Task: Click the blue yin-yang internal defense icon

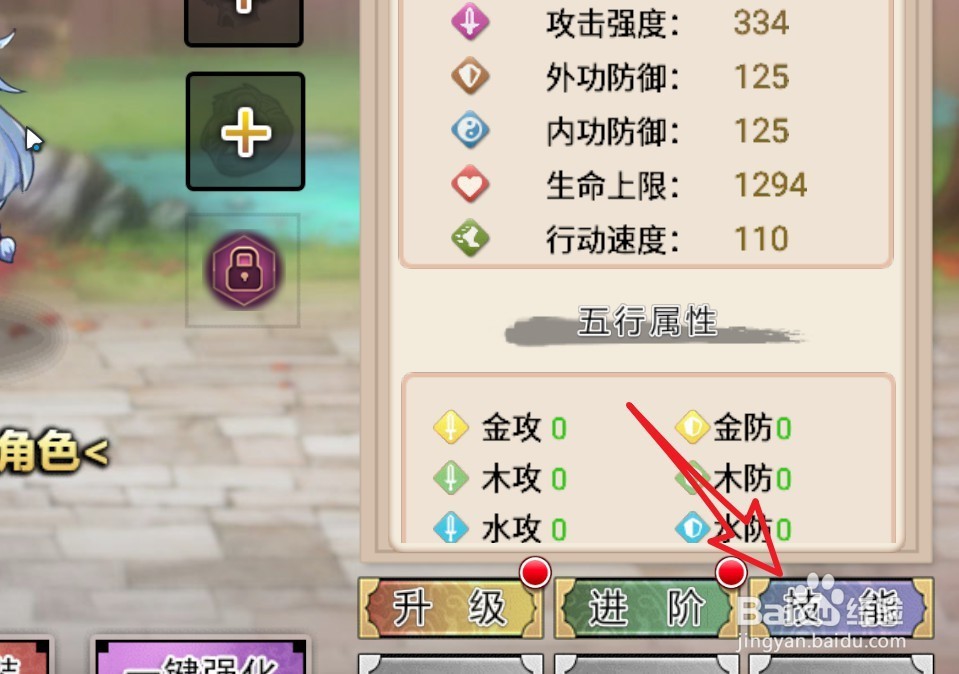Action: click(470, 130)
